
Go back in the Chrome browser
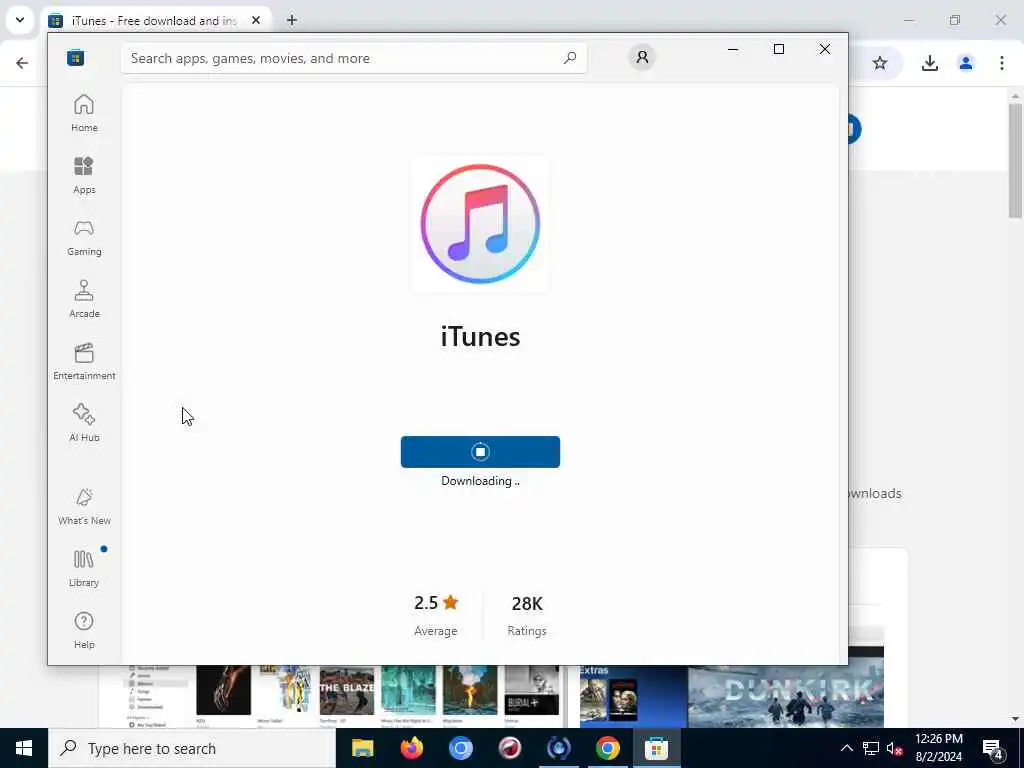22,63
